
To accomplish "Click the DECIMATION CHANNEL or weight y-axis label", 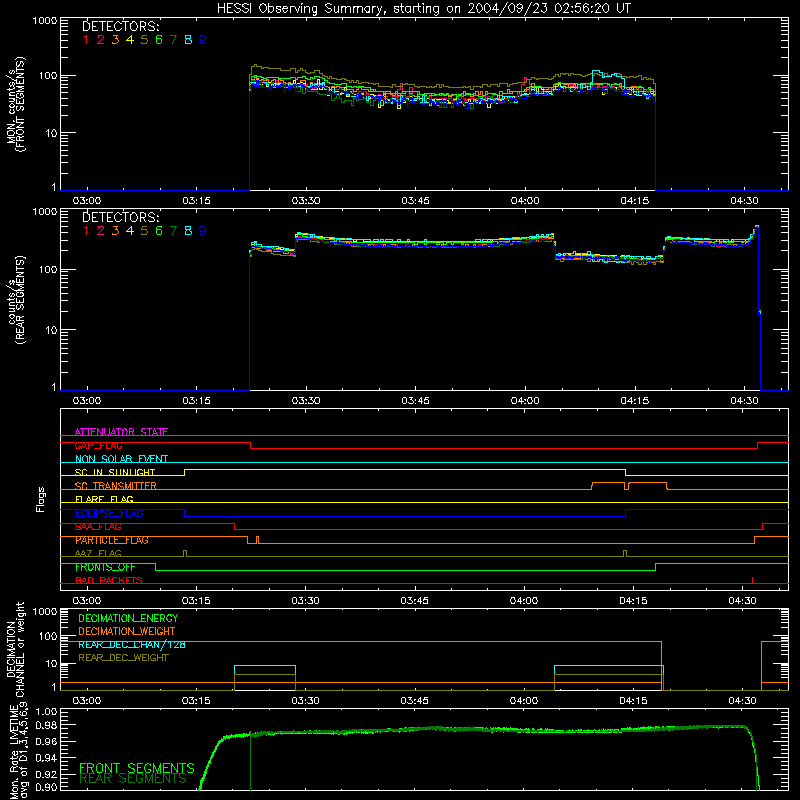I will coord(15,649).
